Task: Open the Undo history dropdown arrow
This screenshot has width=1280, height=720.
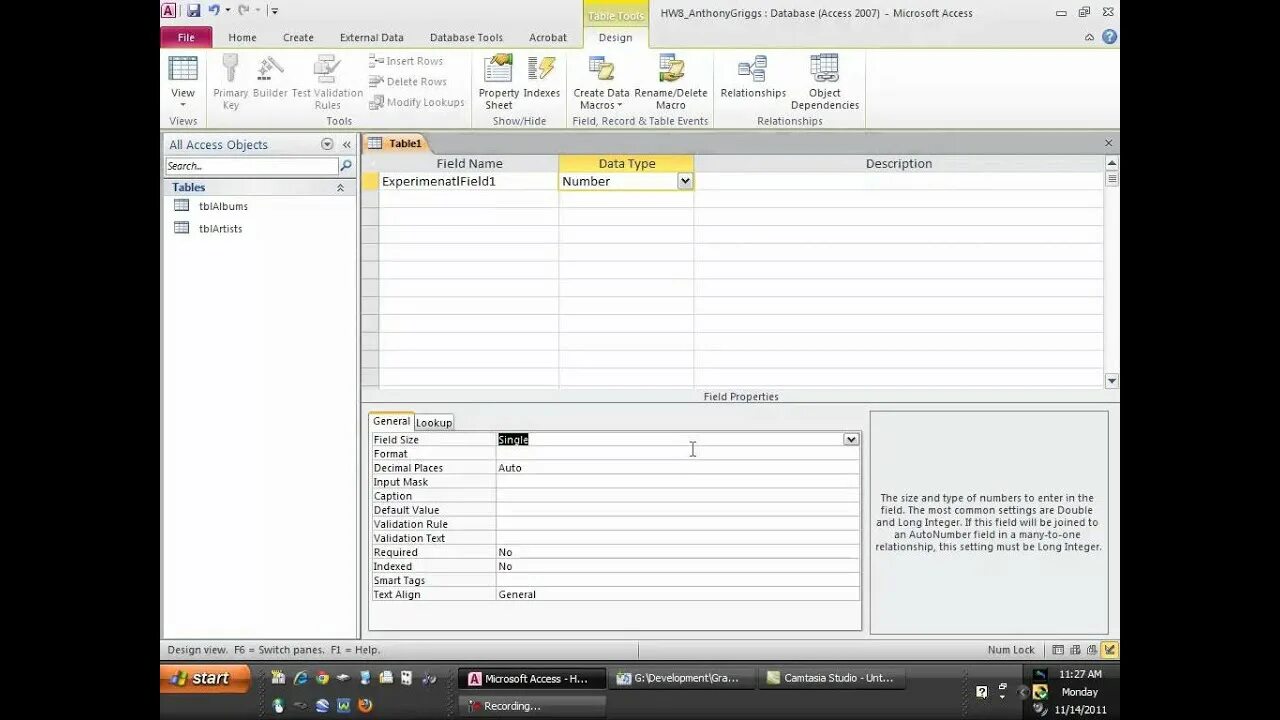Action: click(x=228, y=11)
